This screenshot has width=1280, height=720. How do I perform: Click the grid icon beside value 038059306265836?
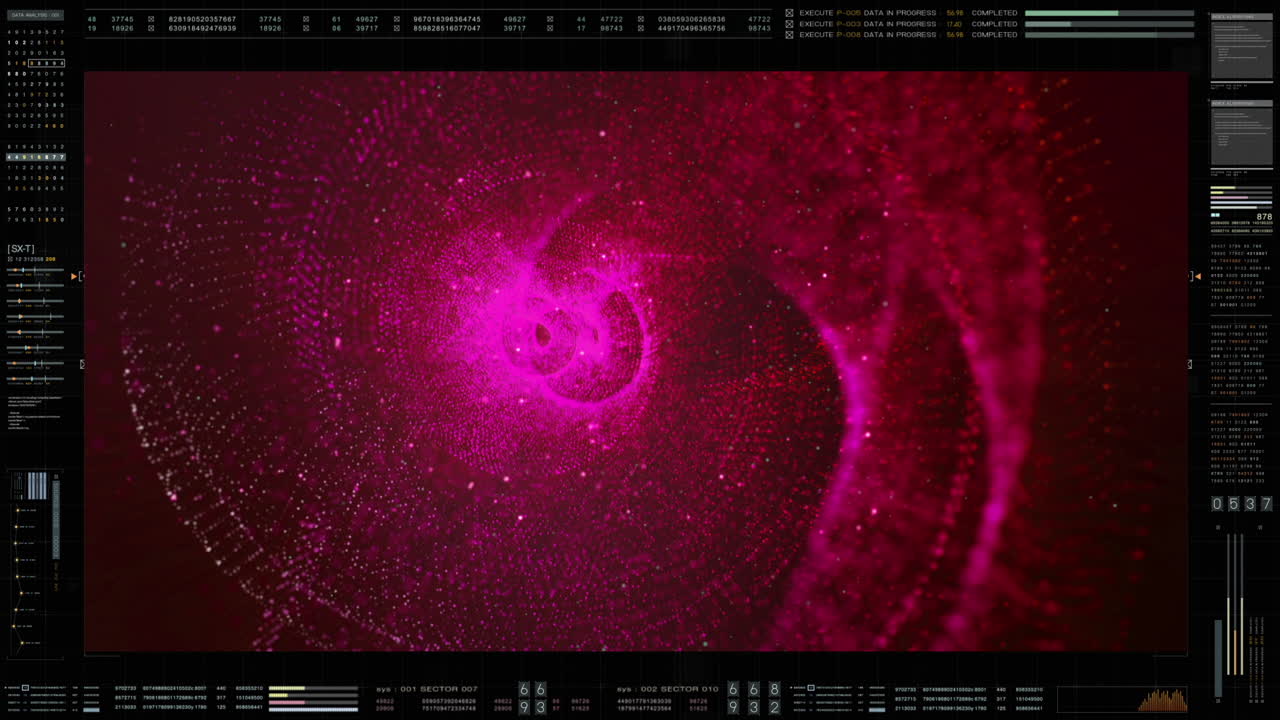tap(639, 17)
